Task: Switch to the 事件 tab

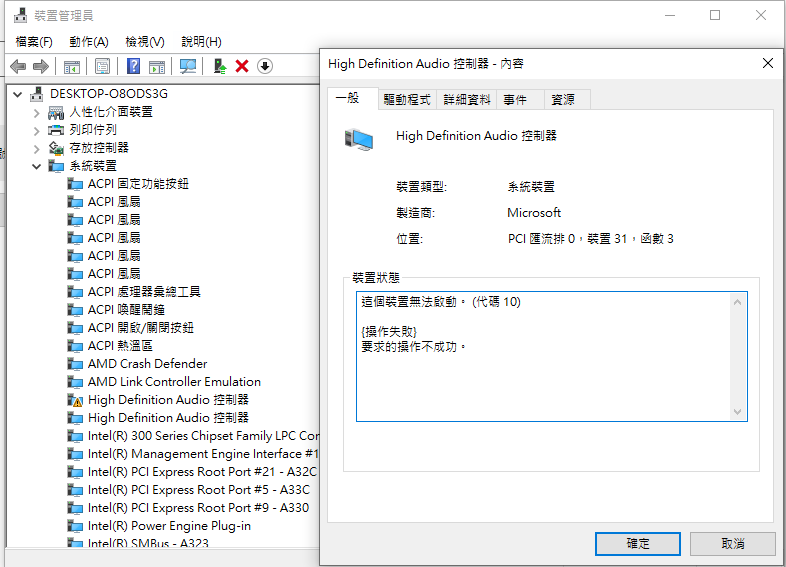Action: (x=520, y=100)
